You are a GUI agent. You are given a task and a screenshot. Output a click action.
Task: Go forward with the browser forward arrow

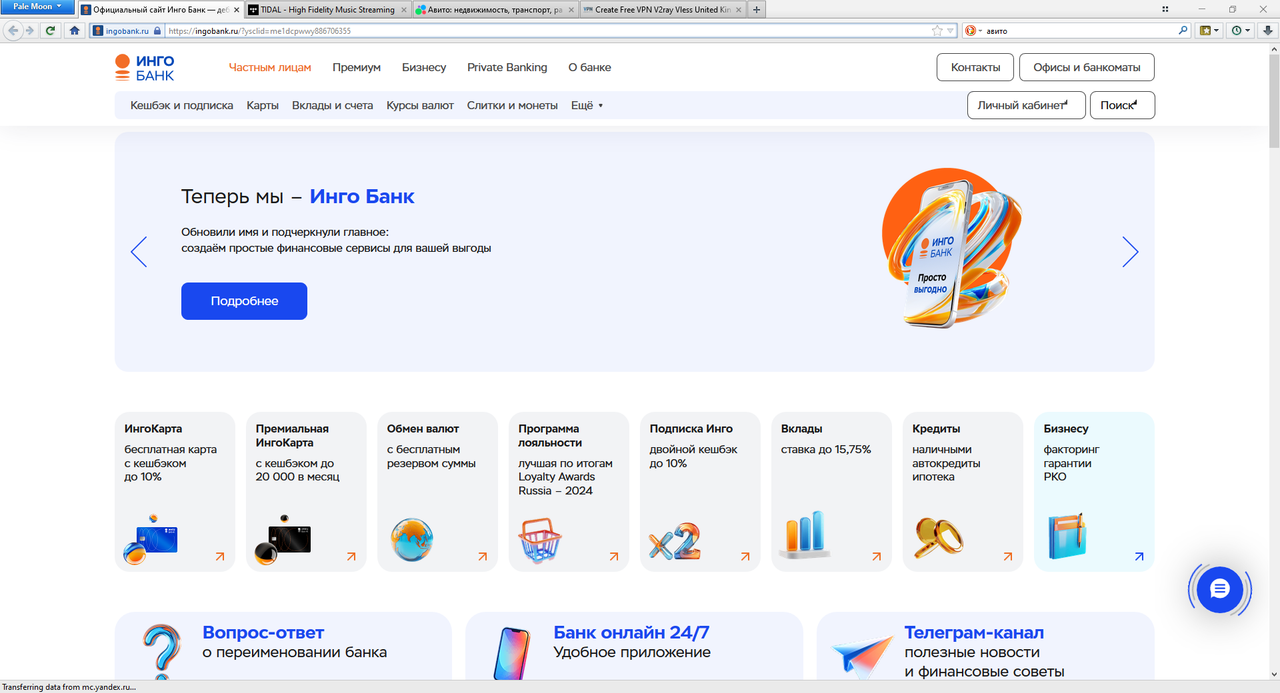[x=30, y=31]
